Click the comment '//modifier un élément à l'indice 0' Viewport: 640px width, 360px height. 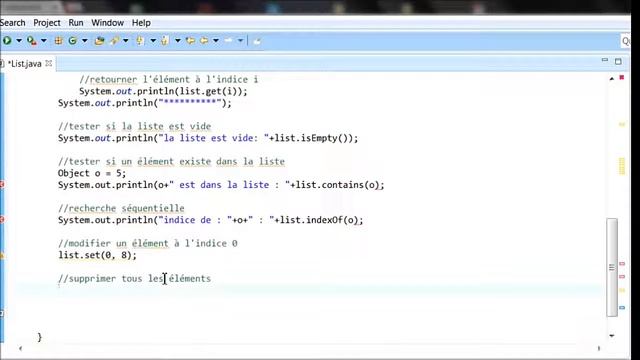pos(147,244)
